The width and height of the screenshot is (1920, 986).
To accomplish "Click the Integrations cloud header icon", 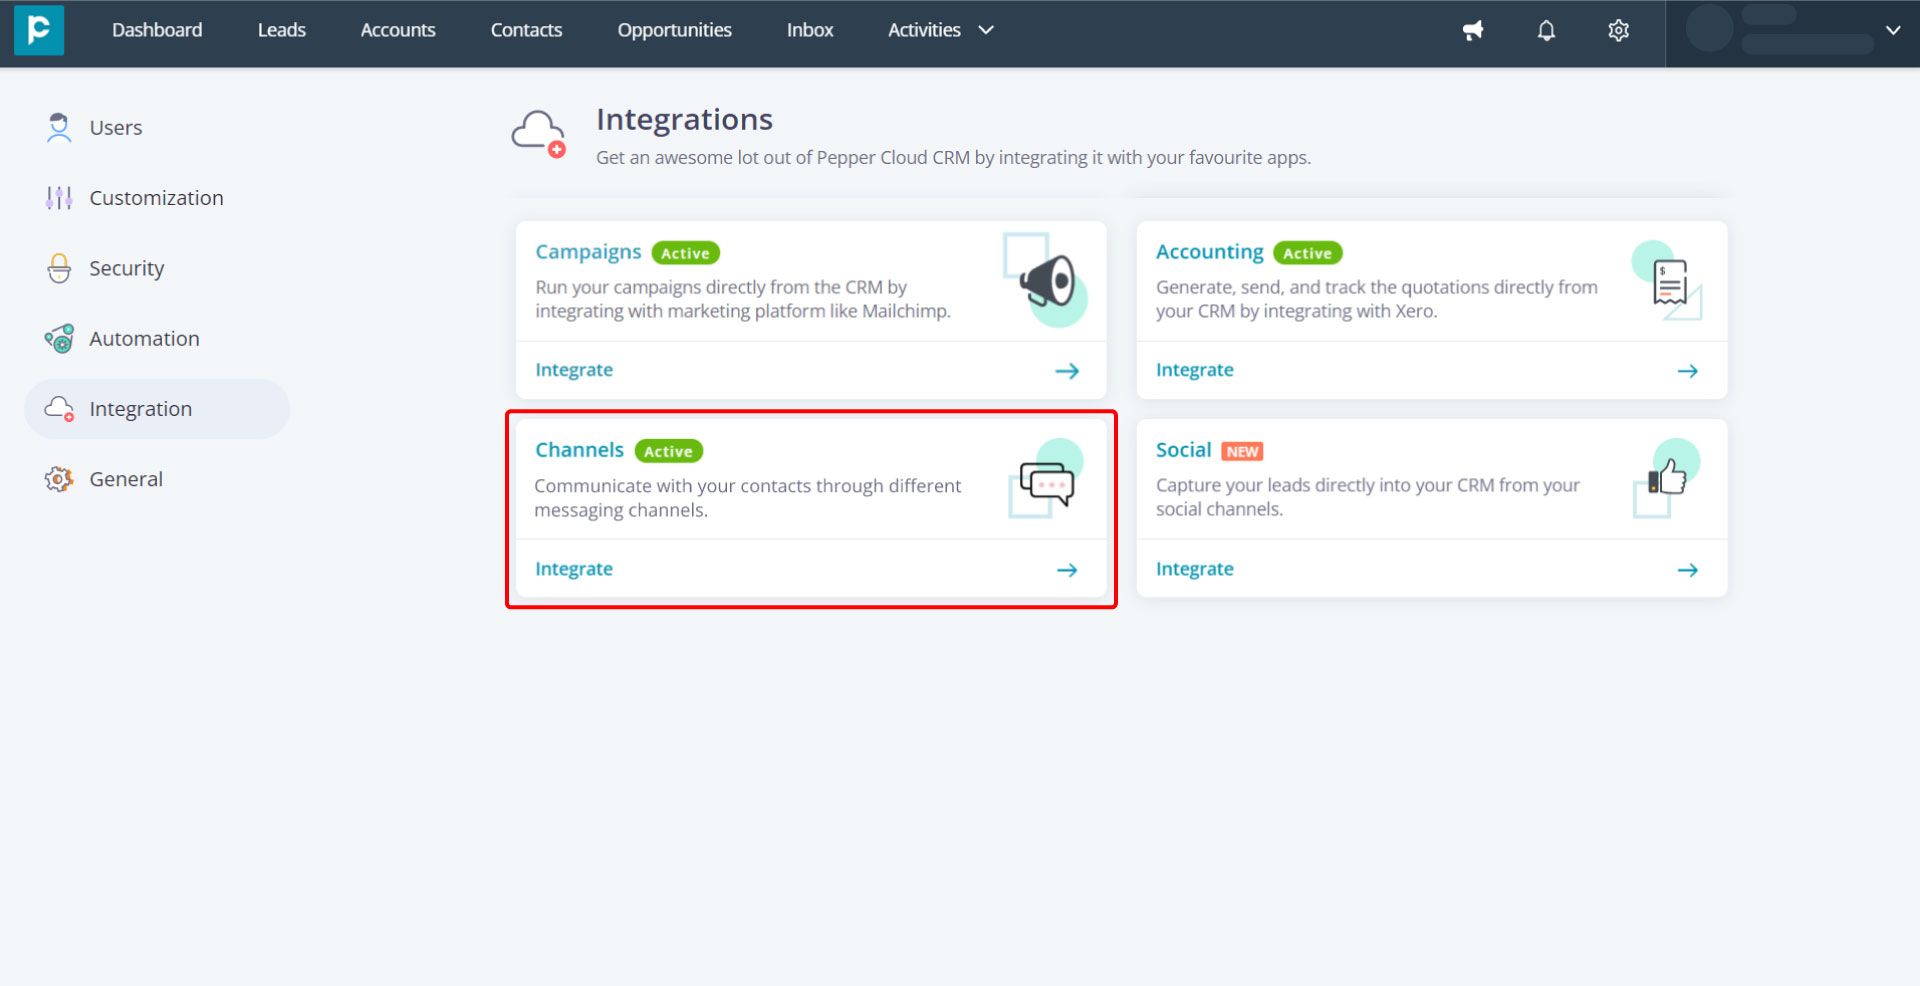I will click(539, 134).
